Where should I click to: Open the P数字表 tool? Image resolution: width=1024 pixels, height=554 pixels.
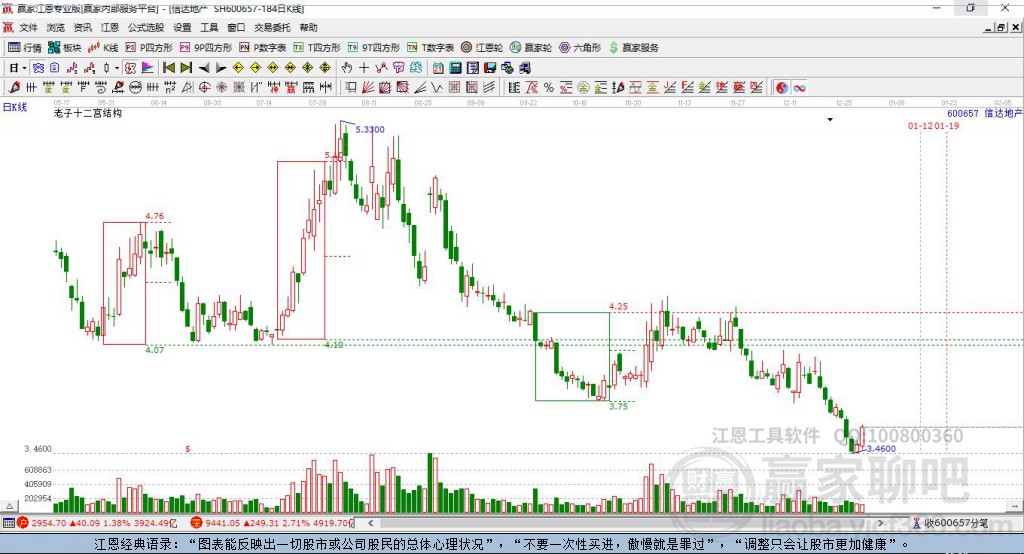[263, 48]
